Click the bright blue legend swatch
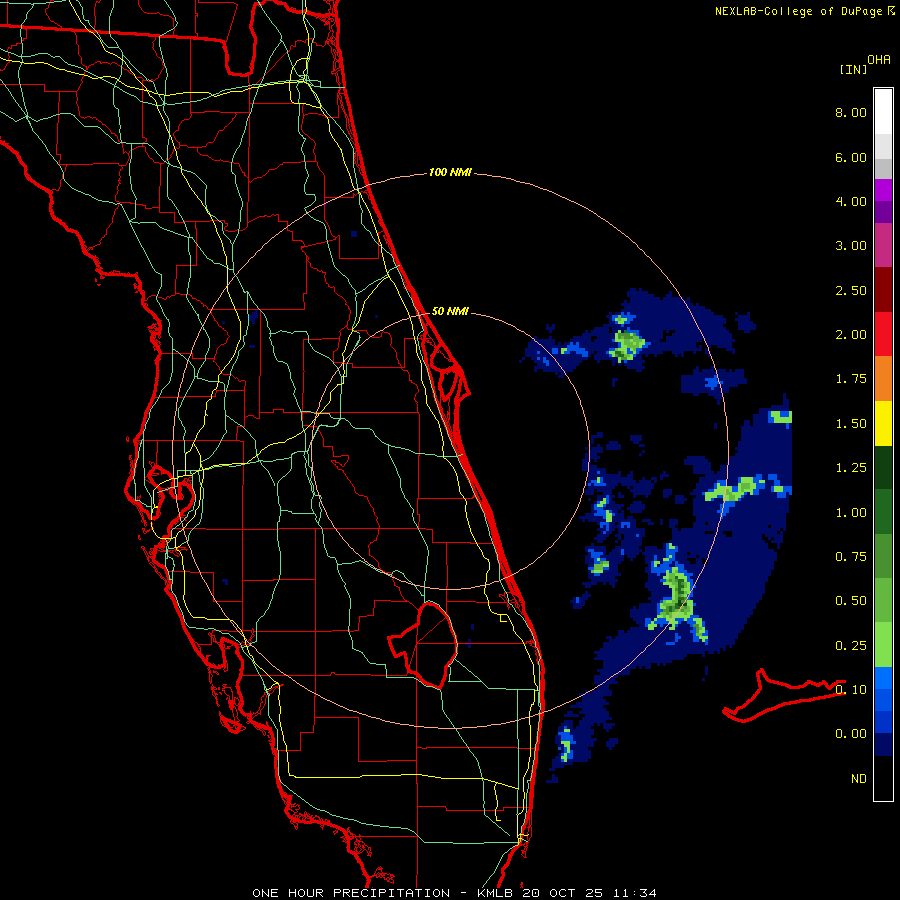Image resolution: width=900 pixels, height=900 pixels. (x=883, y=678)
